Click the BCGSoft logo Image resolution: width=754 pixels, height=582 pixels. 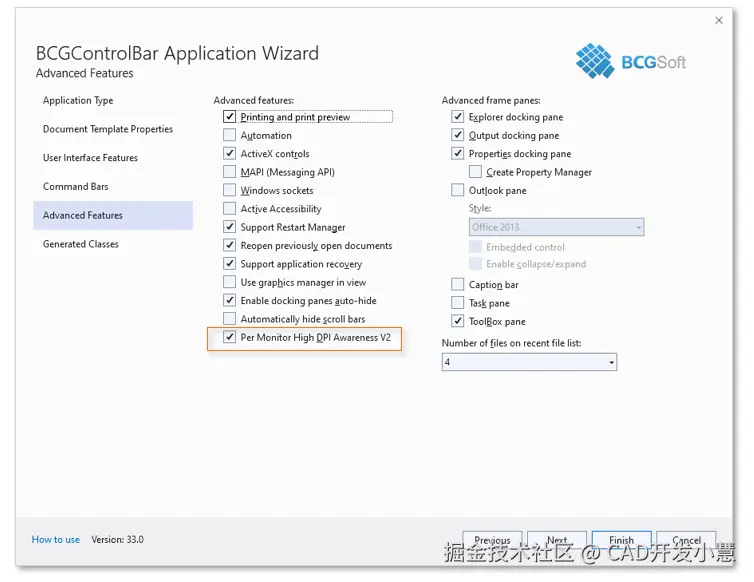(630, 61)
